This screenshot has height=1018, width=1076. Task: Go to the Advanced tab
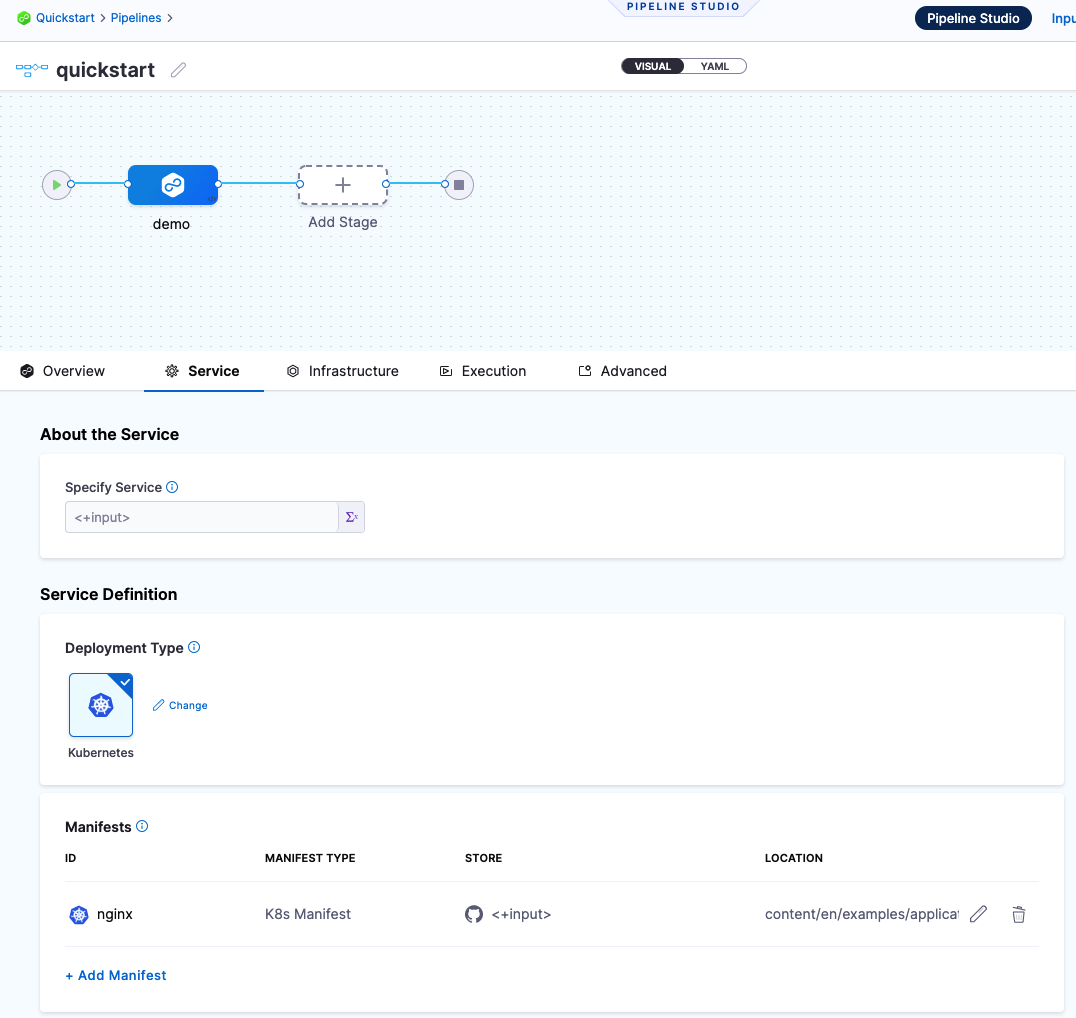point(622,371)
